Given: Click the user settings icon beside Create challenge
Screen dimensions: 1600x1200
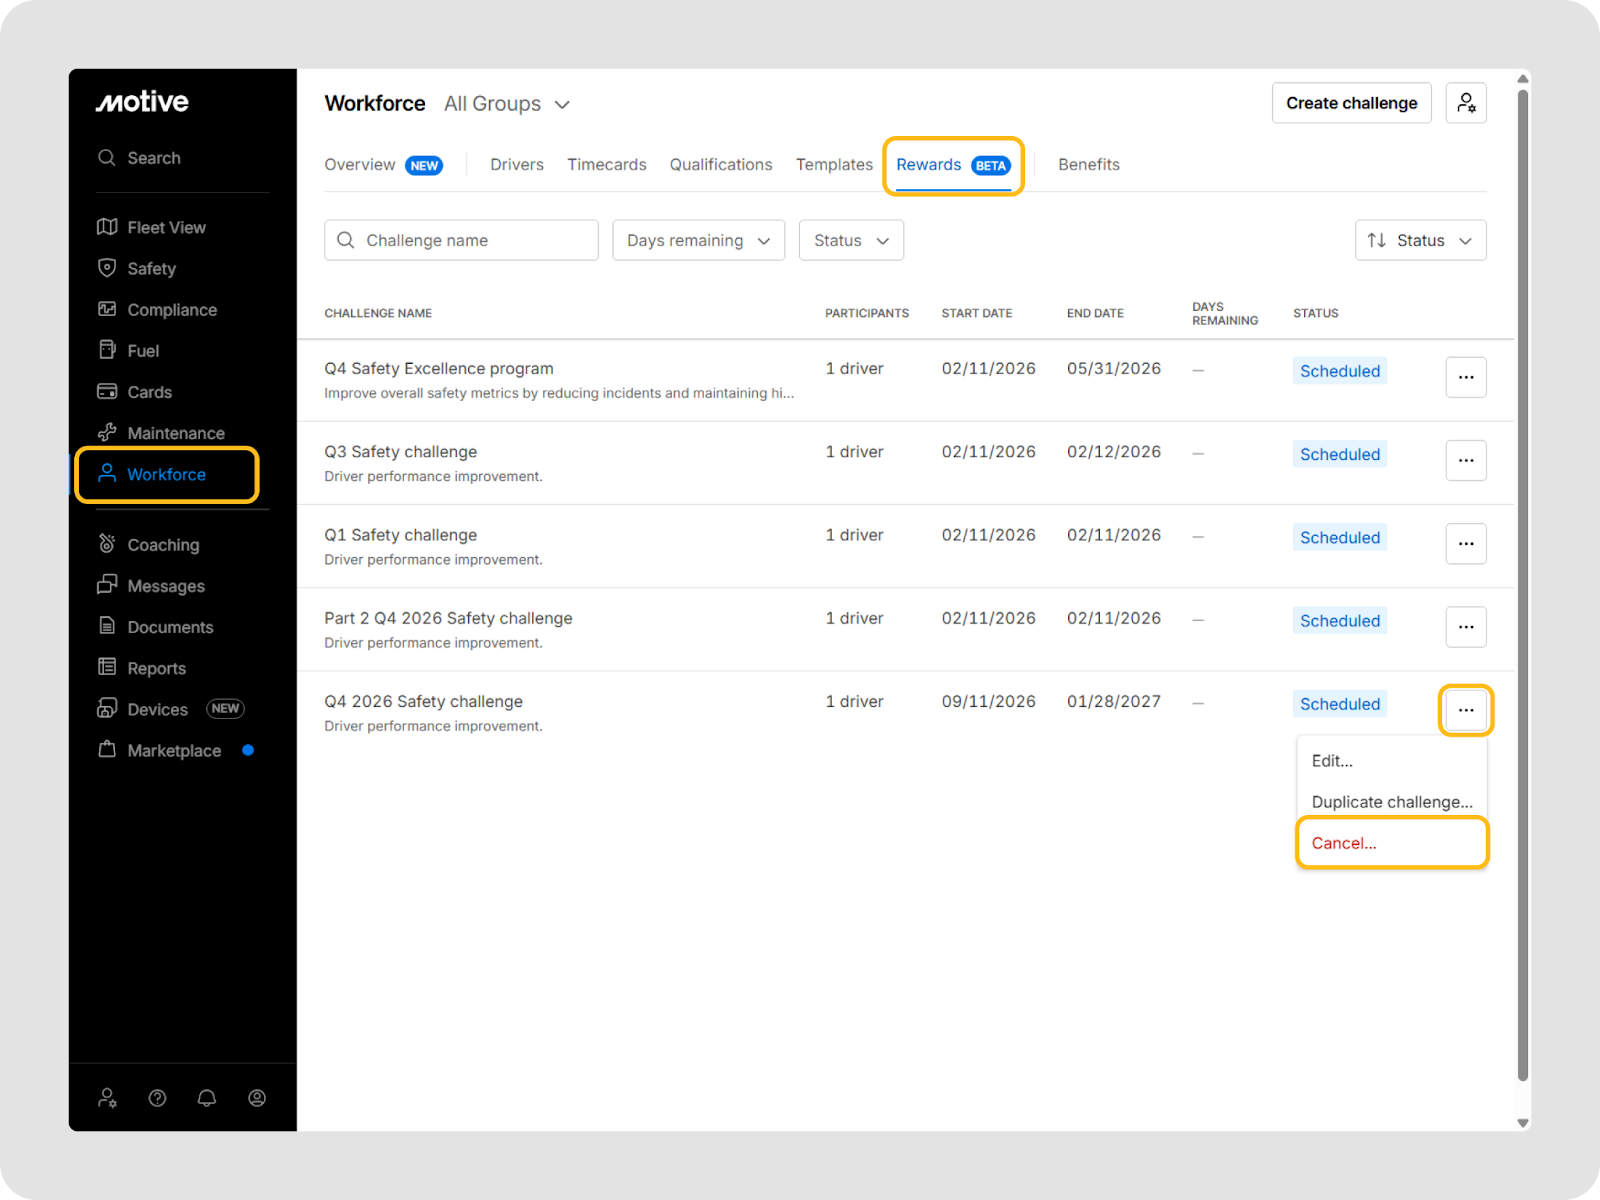Looking at the screenshot, I should 1466,103.
